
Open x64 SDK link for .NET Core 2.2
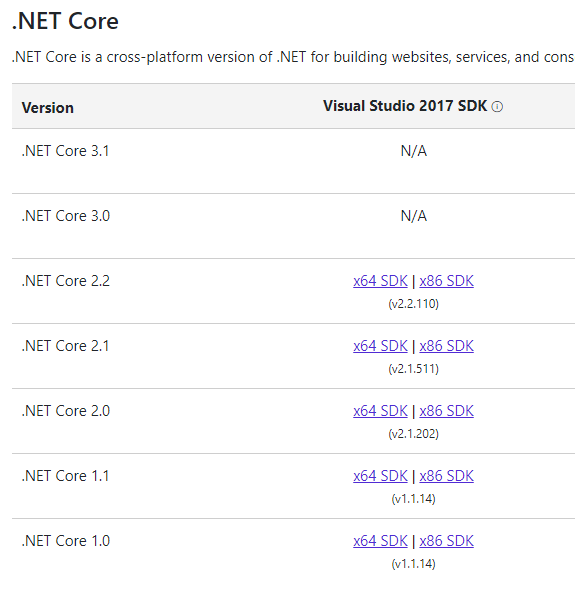pyautogui.click(x=380, y=281)
